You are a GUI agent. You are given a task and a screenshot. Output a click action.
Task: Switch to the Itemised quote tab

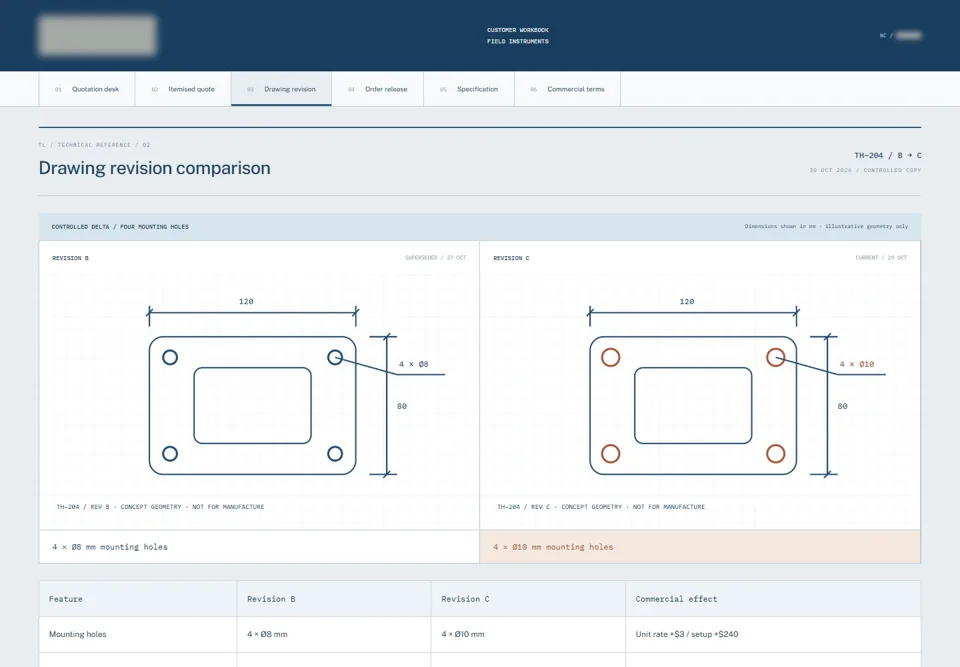[x=183, y=89]
